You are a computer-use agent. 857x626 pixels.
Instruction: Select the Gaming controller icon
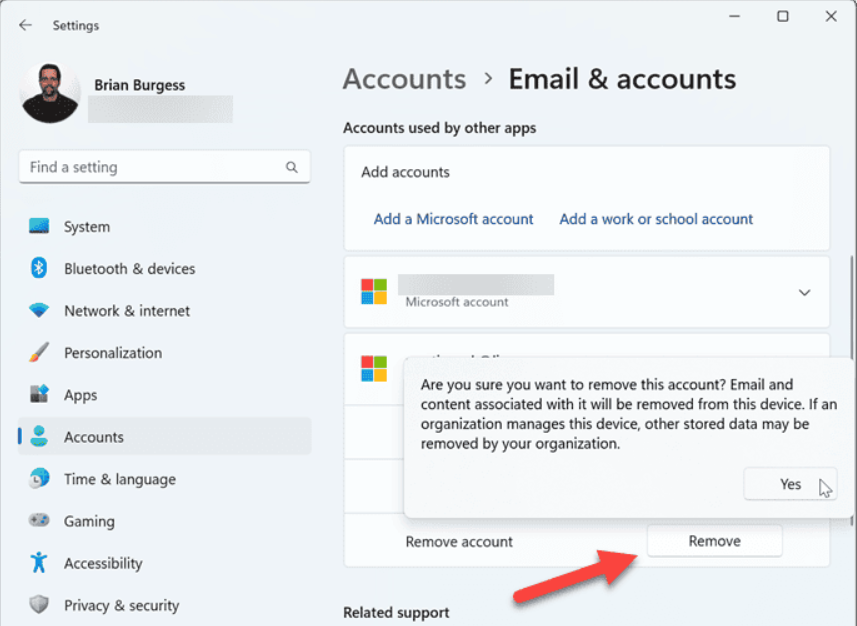(x=39, y=521)
